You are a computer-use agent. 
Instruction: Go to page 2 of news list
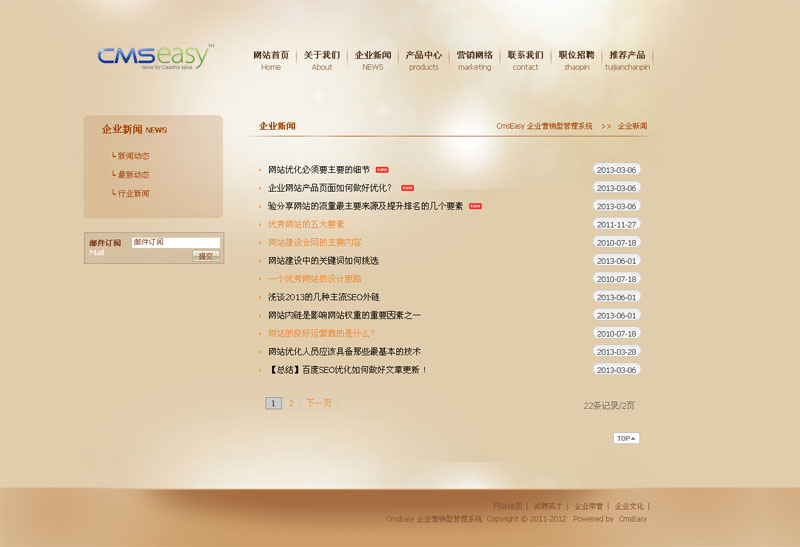[291, 403]
